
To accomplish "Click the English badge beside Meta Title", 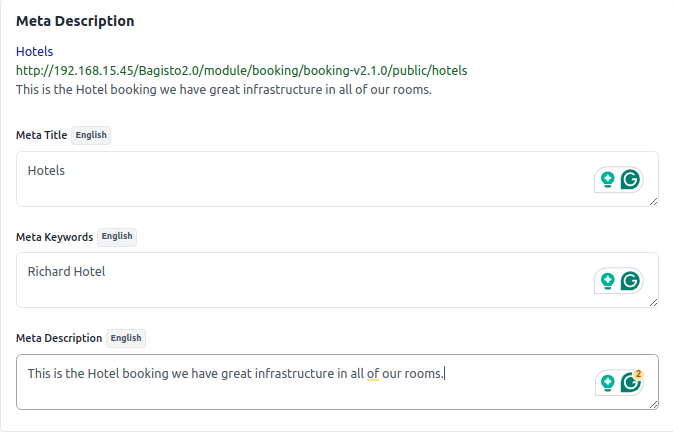I will click(91, 135).
